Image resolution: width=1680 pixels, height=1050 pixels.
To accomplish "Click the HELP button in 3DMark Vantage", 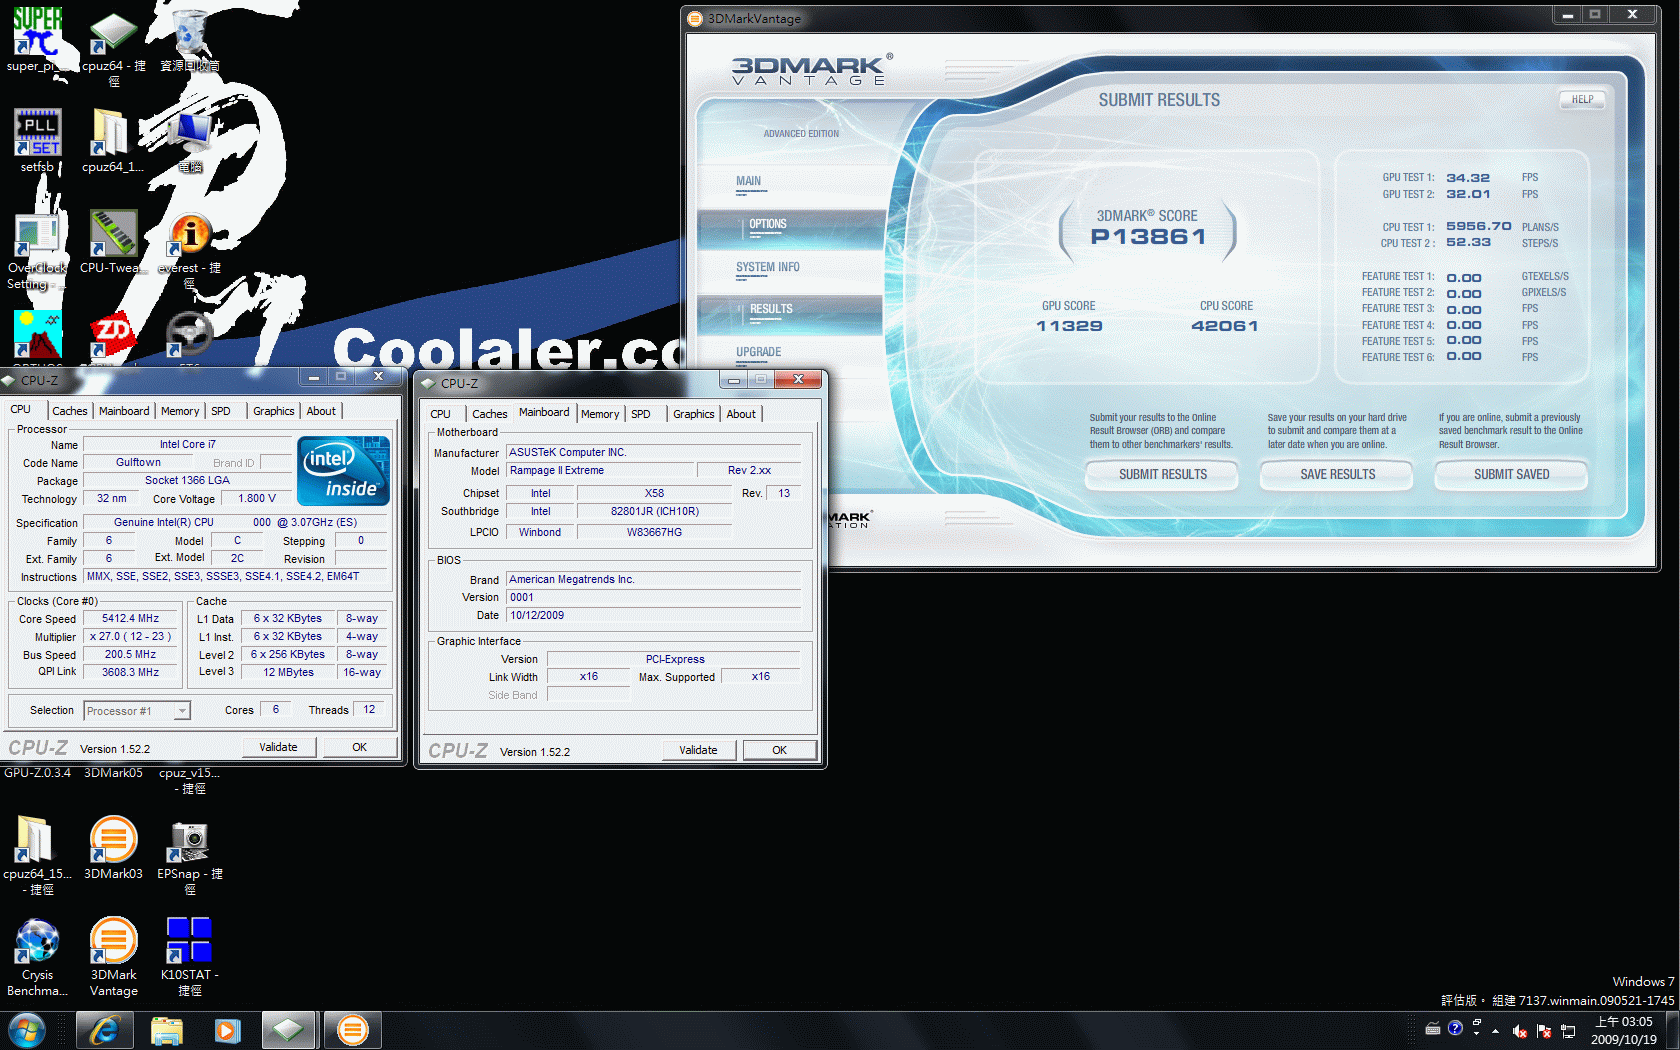I will (x=1582, y=99).
